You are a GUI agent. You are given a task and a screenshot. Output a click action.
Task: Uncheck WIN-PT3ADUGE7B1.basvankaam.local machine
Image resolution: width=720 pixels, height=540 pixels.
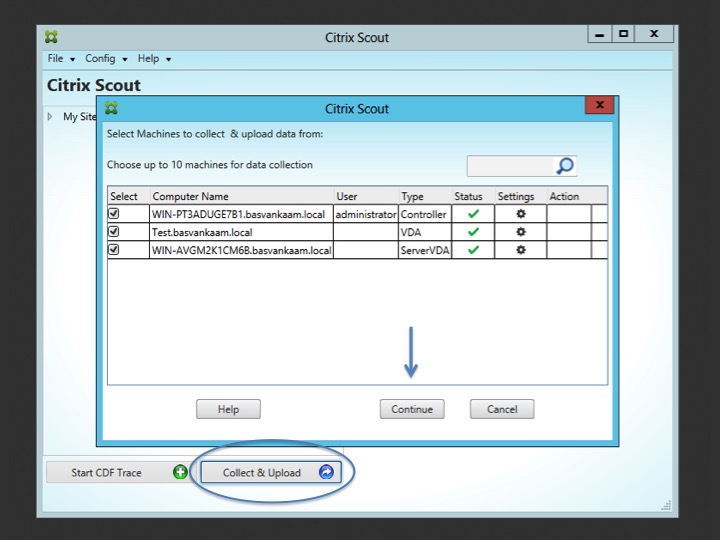(113, 214)
